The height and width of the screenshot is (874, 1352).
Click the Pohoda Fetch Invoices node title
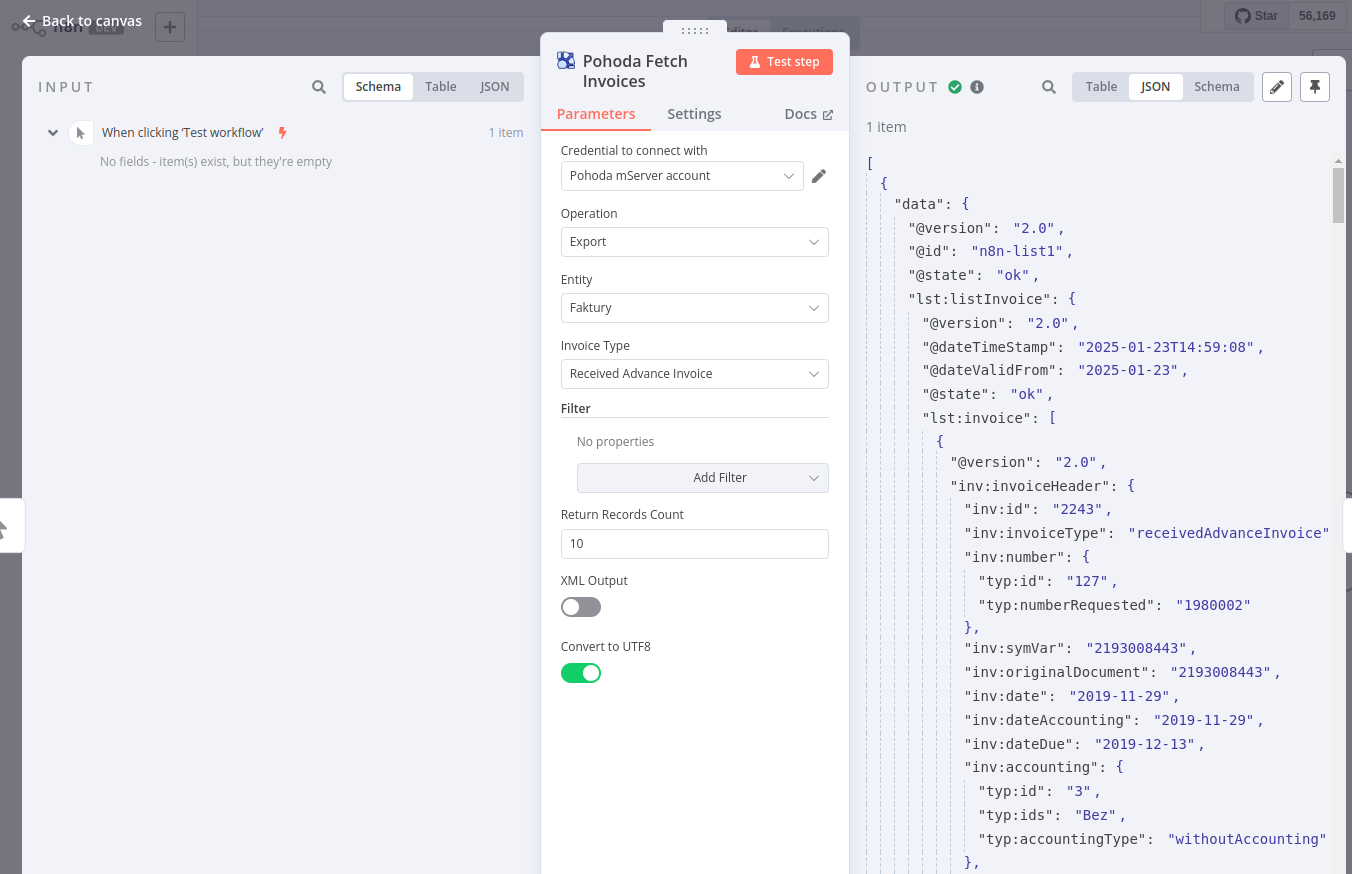coord(635,71)
